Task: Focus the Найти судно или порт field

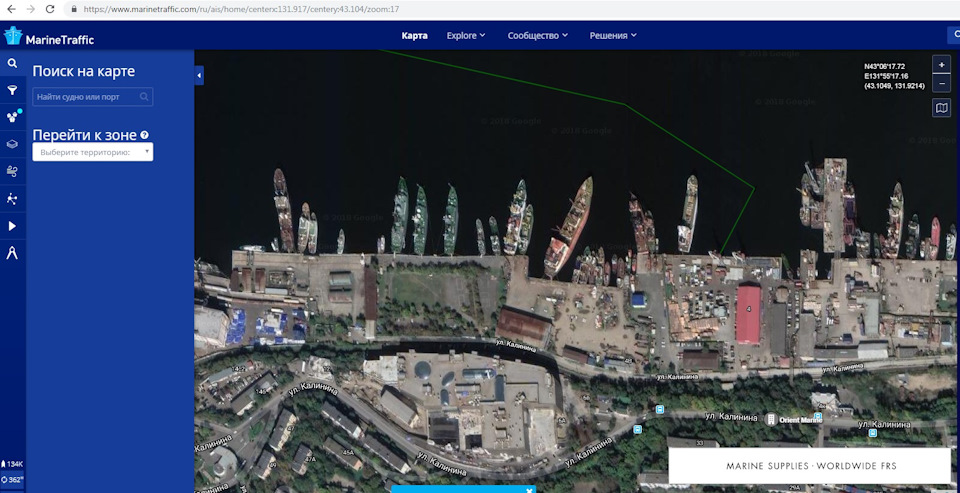Action: click(92, 97)
